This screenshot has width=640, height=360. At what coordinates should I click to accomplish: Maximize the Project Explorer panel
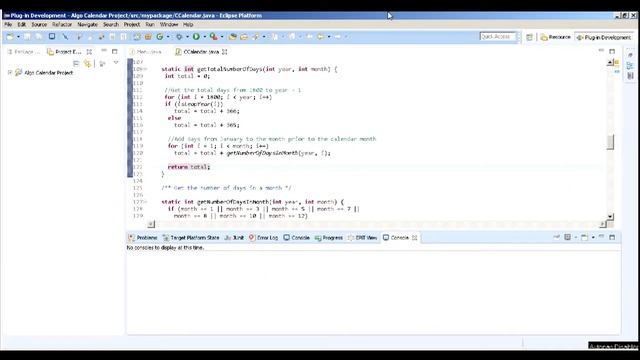tap(115, 51)
